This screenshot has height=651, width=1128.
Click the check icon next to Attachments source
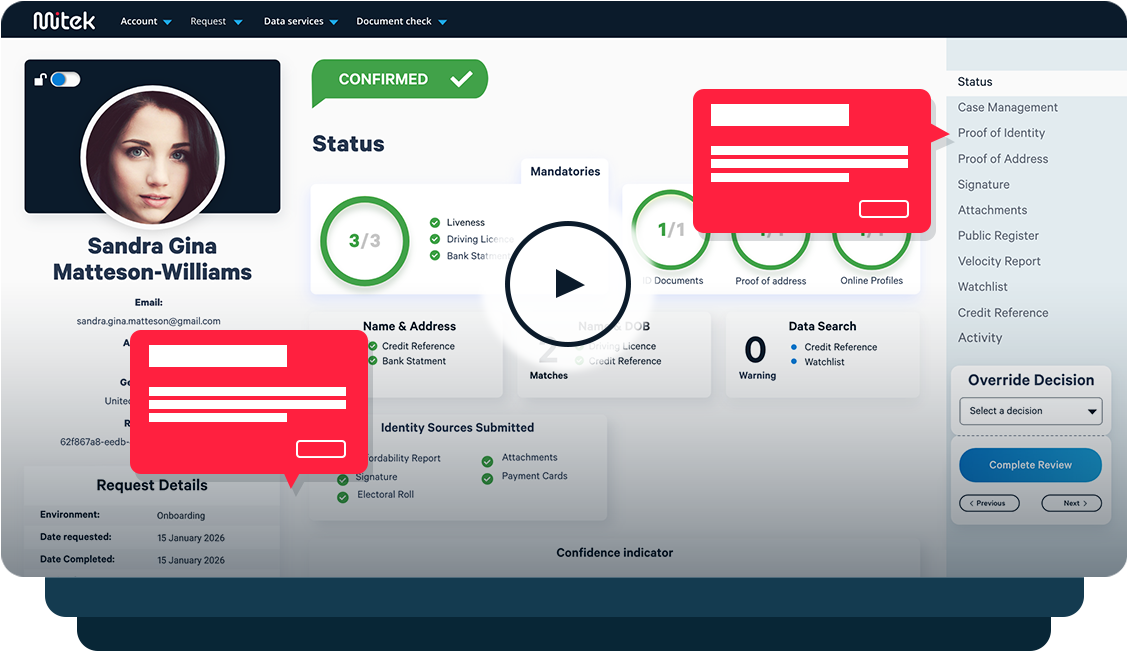[487, 461]
